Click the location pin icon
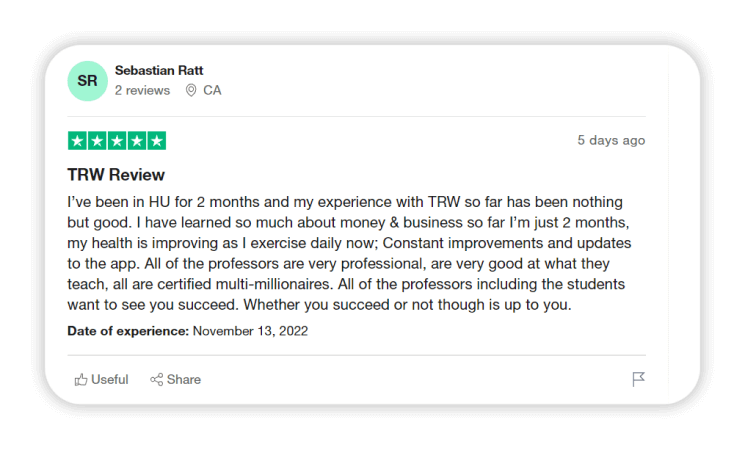The image size is (745, 450). (191, 90)
